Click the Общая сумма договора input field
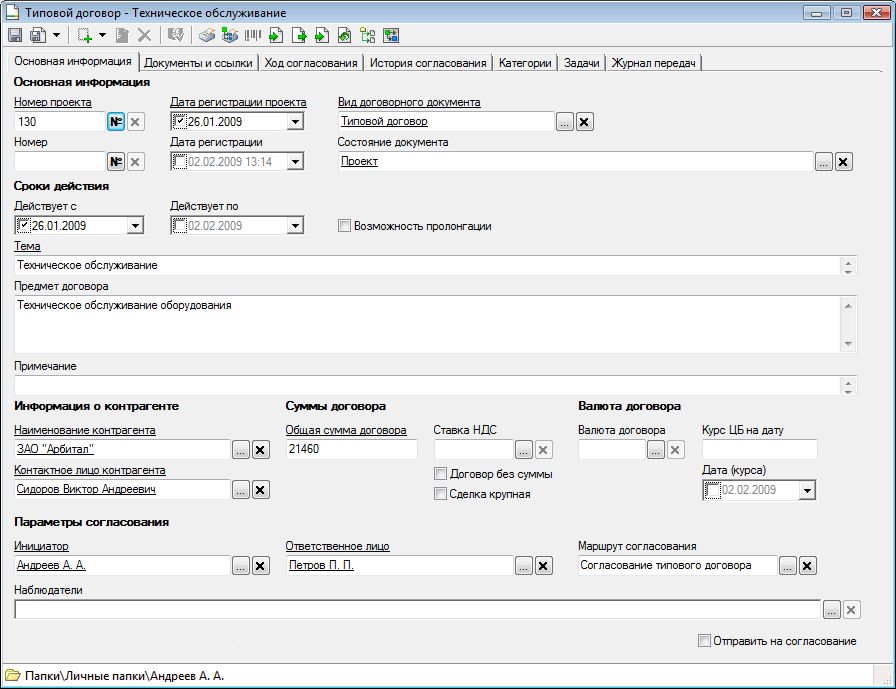Screen dimensions: 896x689 tap(350, 450)
